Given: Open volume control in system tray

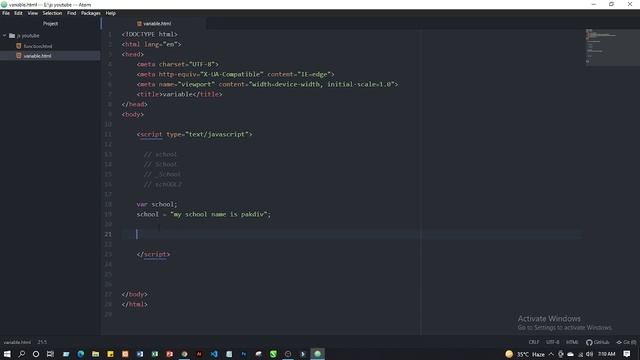Looking at the screenshot, I should pos(589,354).
